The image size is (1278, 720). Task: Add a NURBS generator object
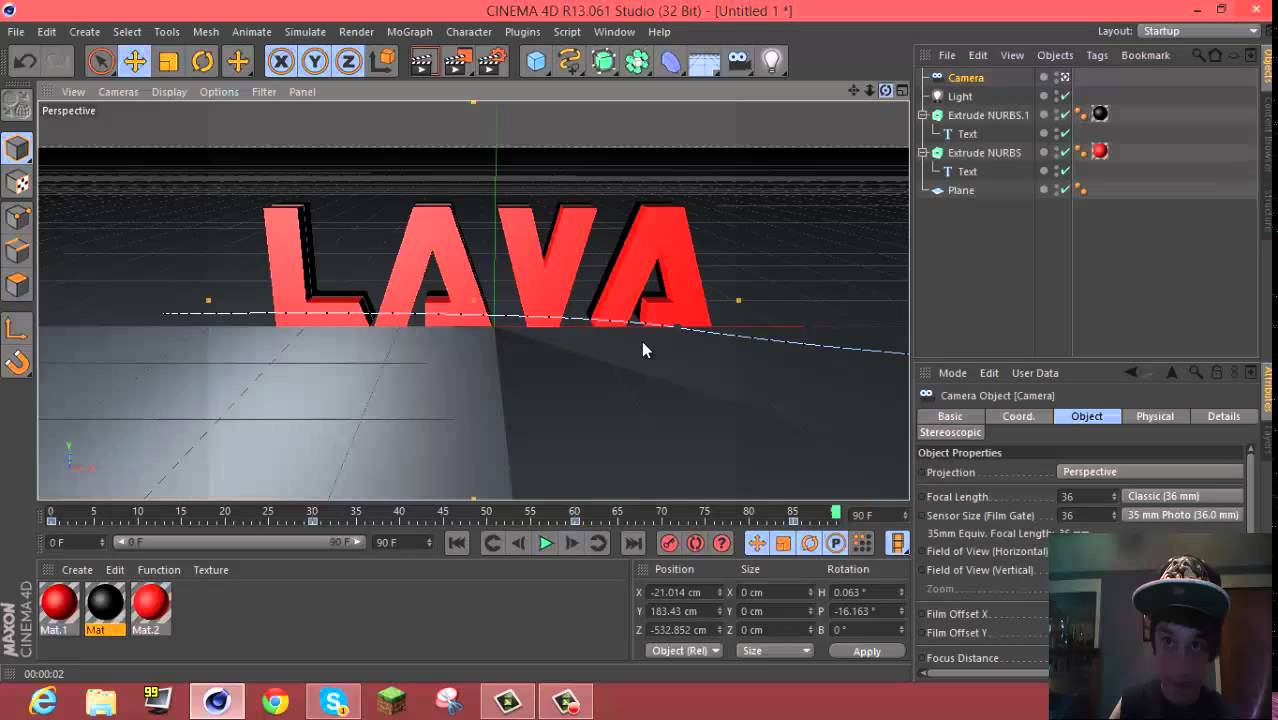tap(604, 62)
